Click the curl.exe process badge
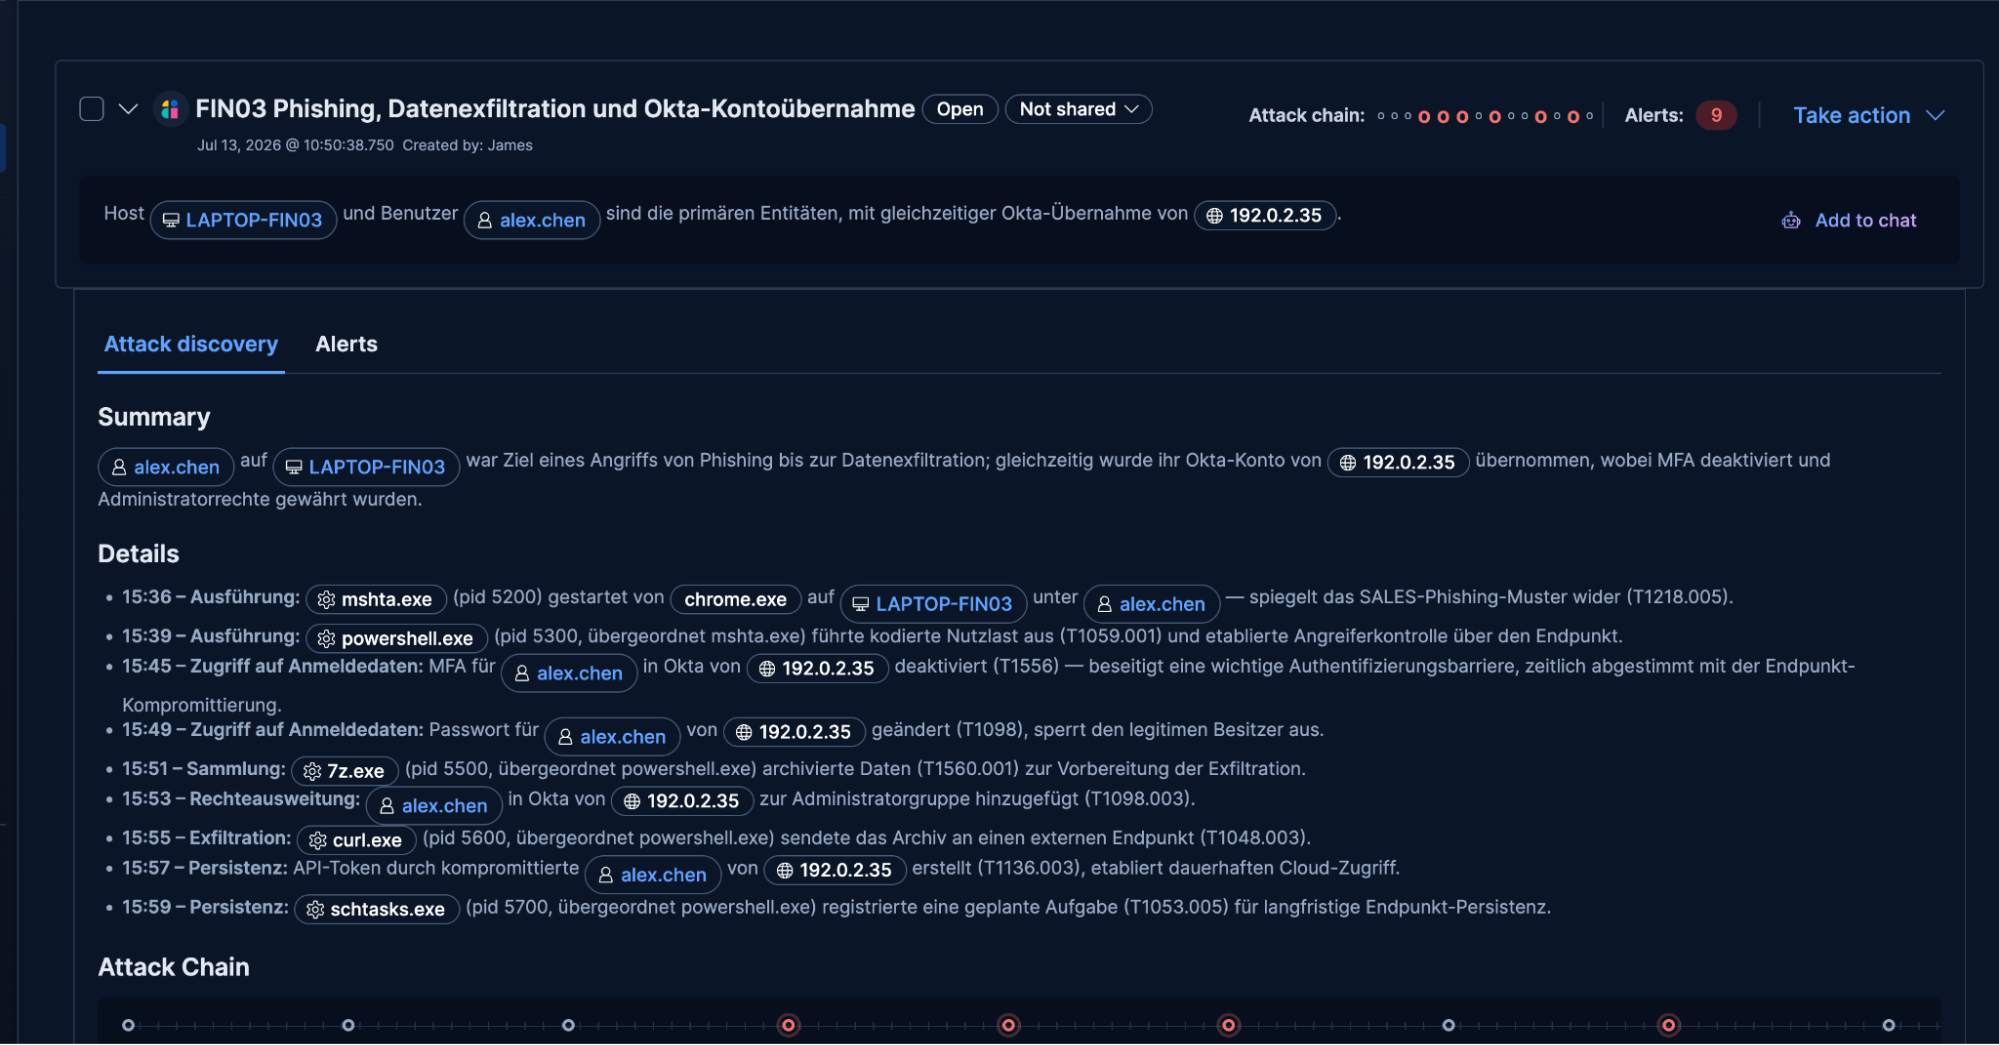The width and height of the screenshot is (1999, 1045). [x=356, y=840]
